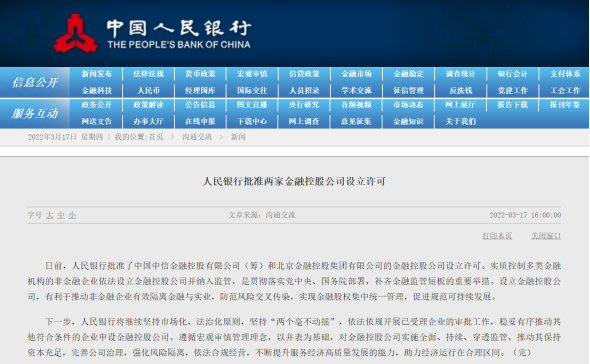
Task: Open 政务公开 under 服务互动
Action: pyautogui.click(x=97, y=105)
